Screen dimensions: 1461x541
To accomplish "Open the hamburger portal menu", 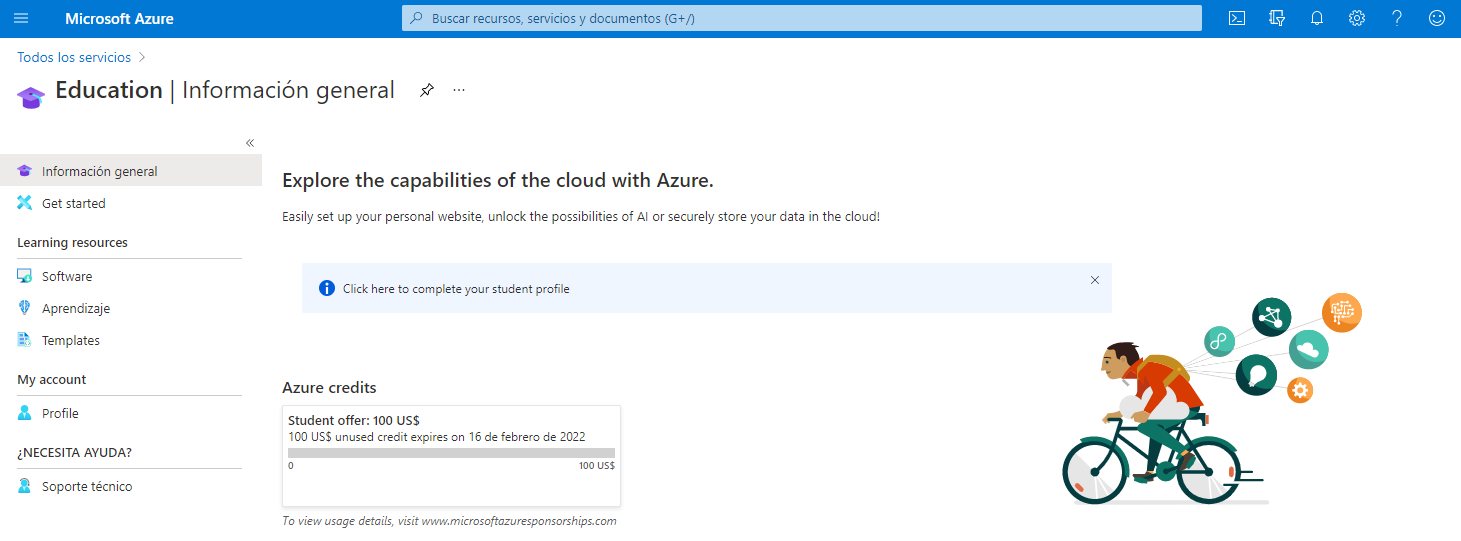I will tap(21, 18).
